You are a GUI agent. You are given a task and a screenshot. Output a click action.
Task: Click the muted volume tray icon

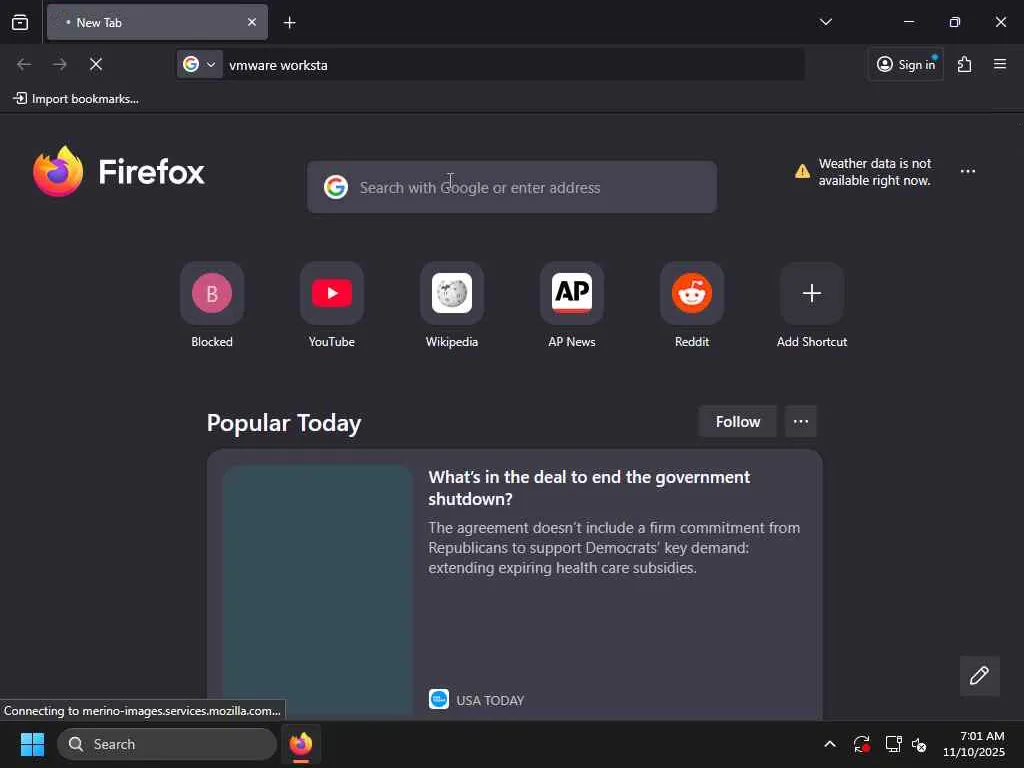pos(920,744)
